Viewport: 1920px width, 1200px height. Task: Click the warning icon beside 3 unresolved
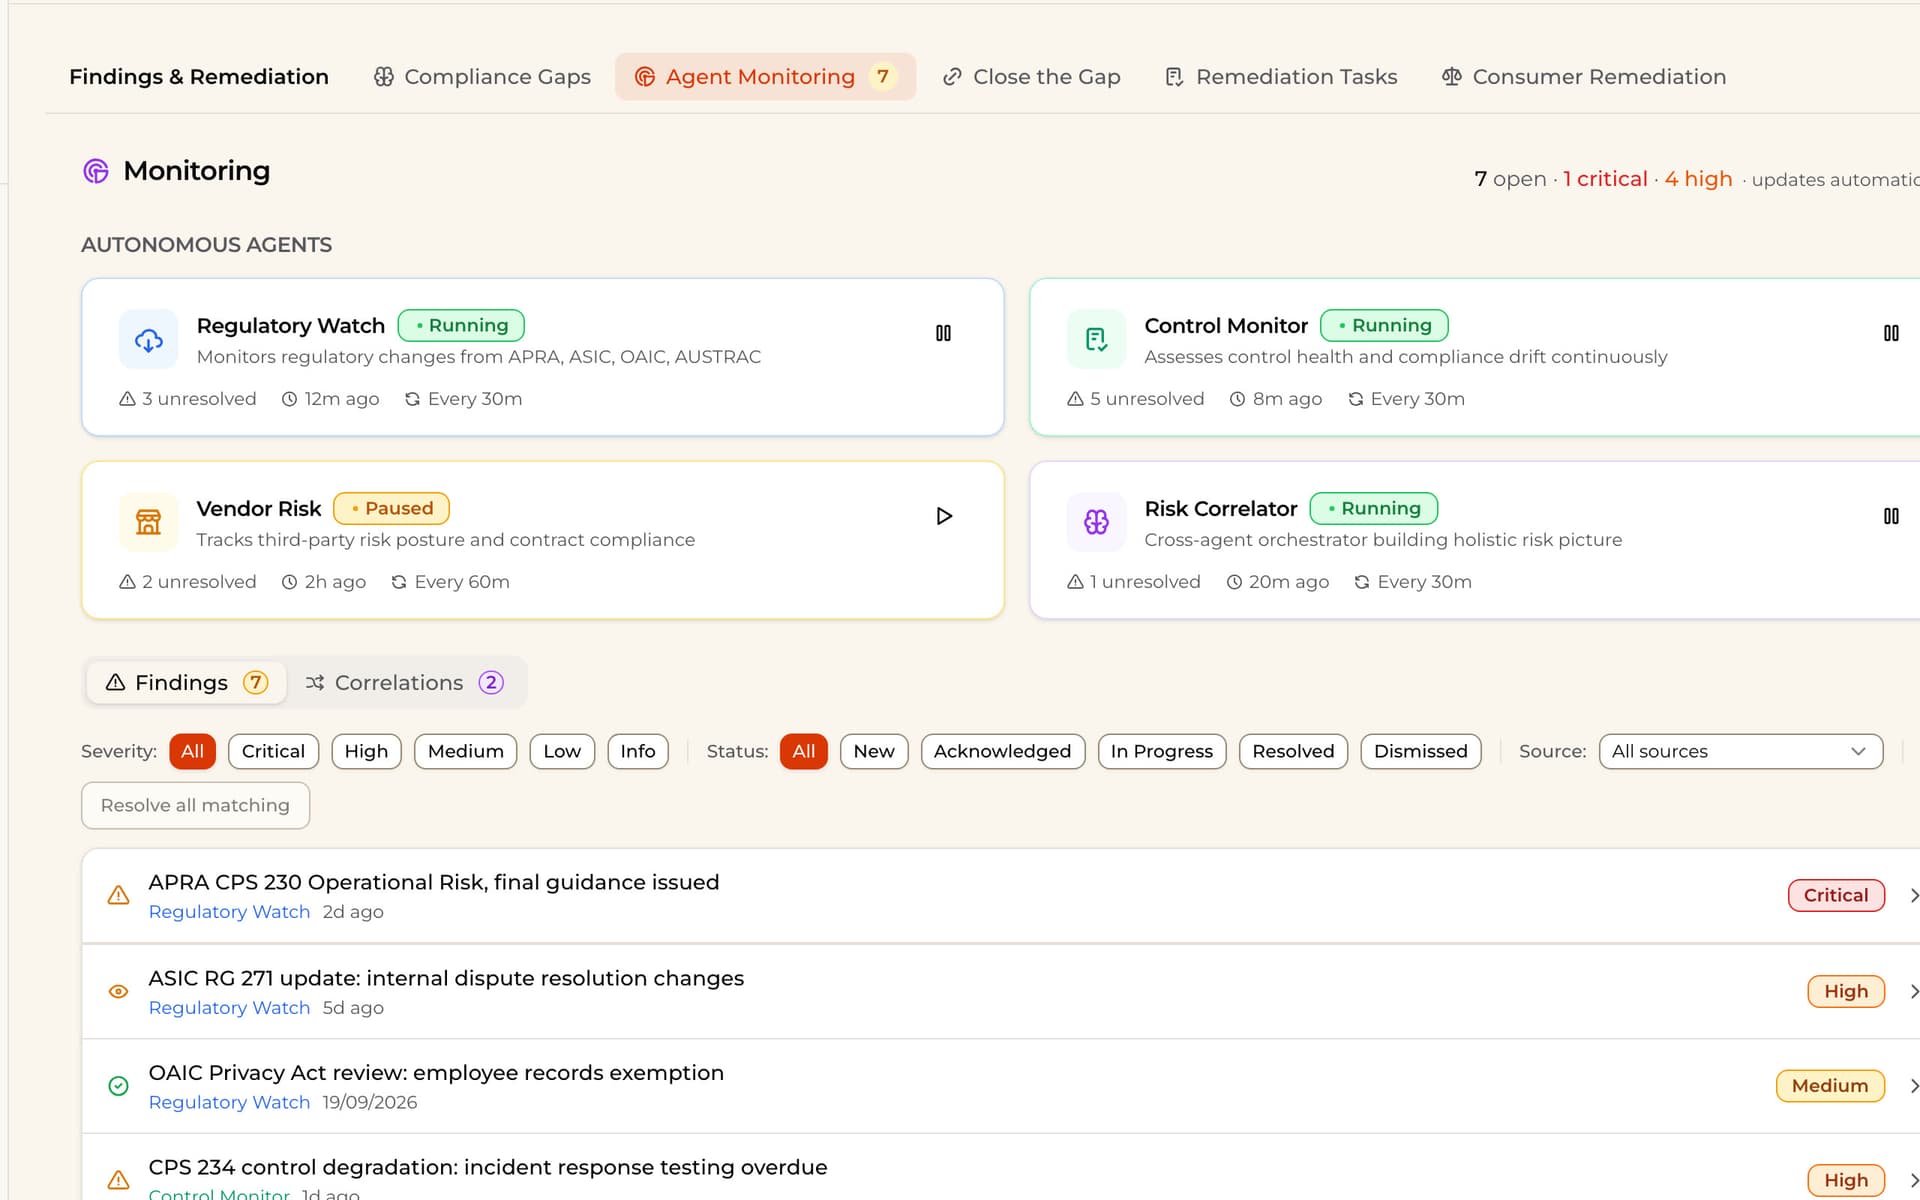click(127, 399)
